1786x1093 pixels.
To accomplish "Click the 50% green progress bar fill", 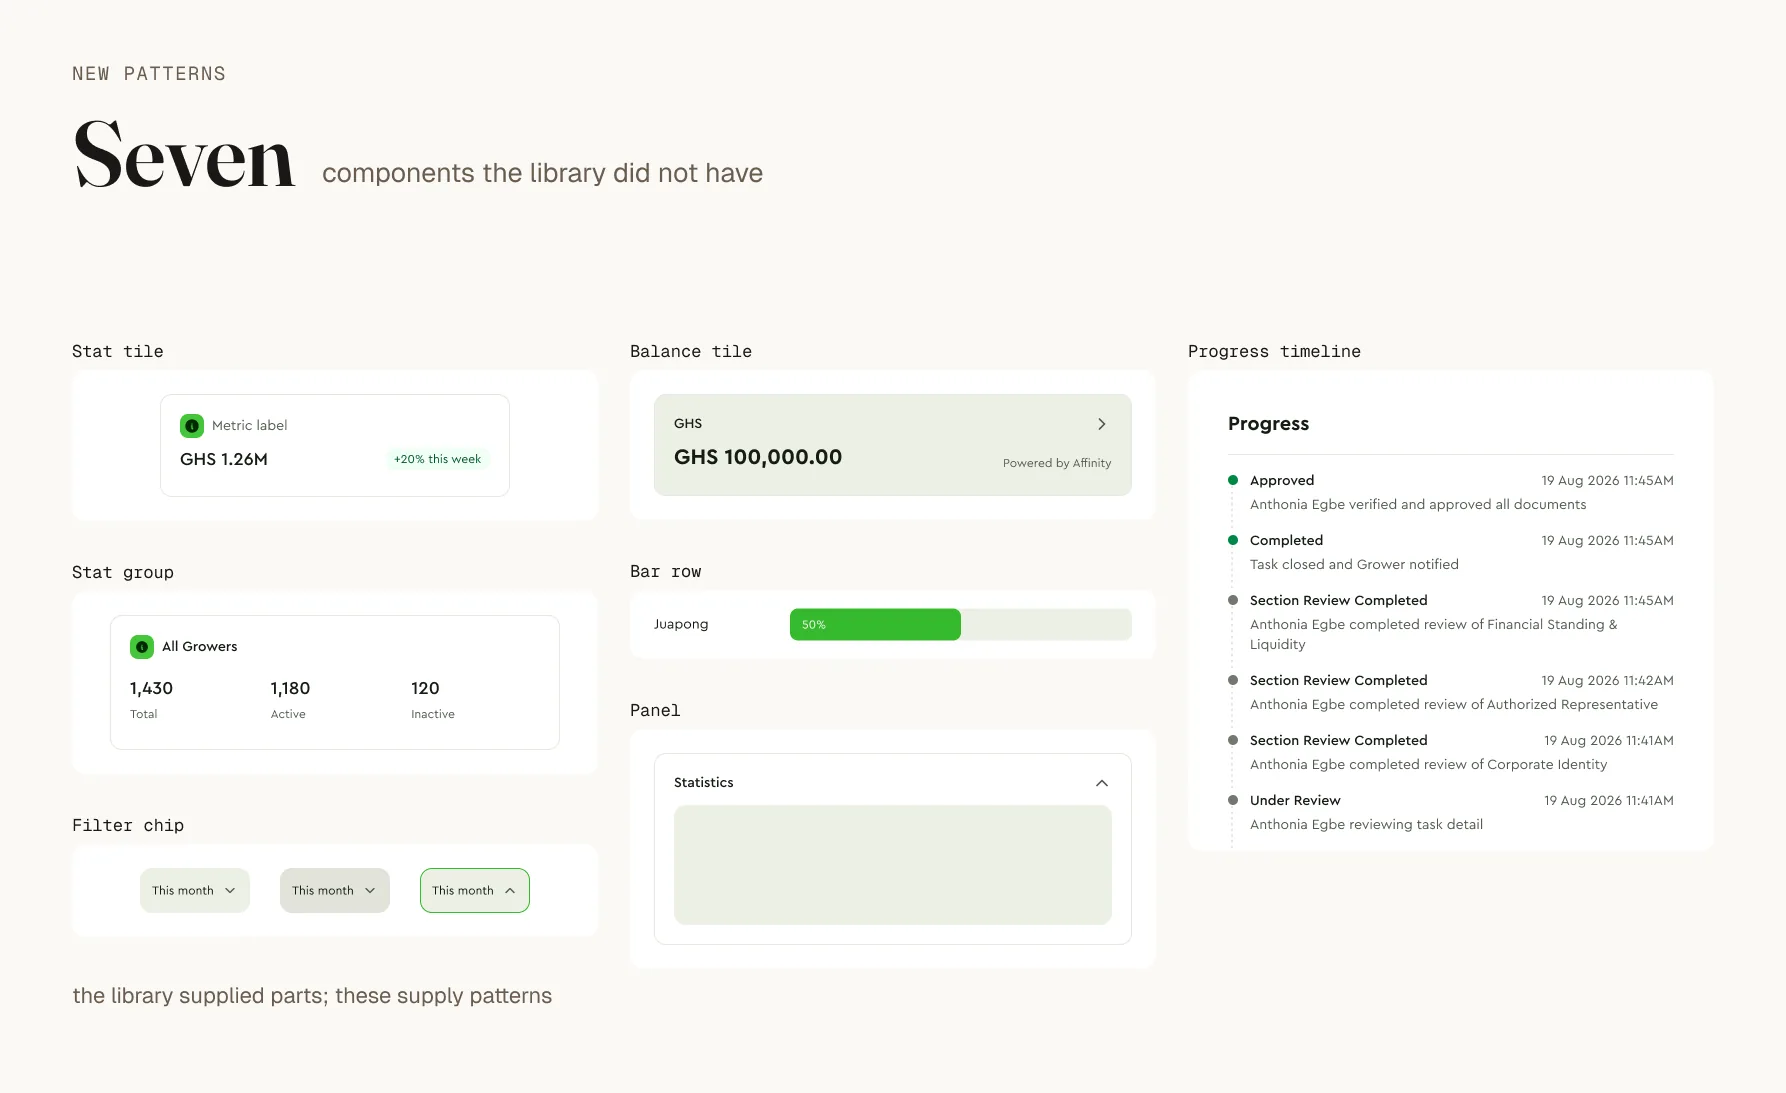I will click(875, 624).
